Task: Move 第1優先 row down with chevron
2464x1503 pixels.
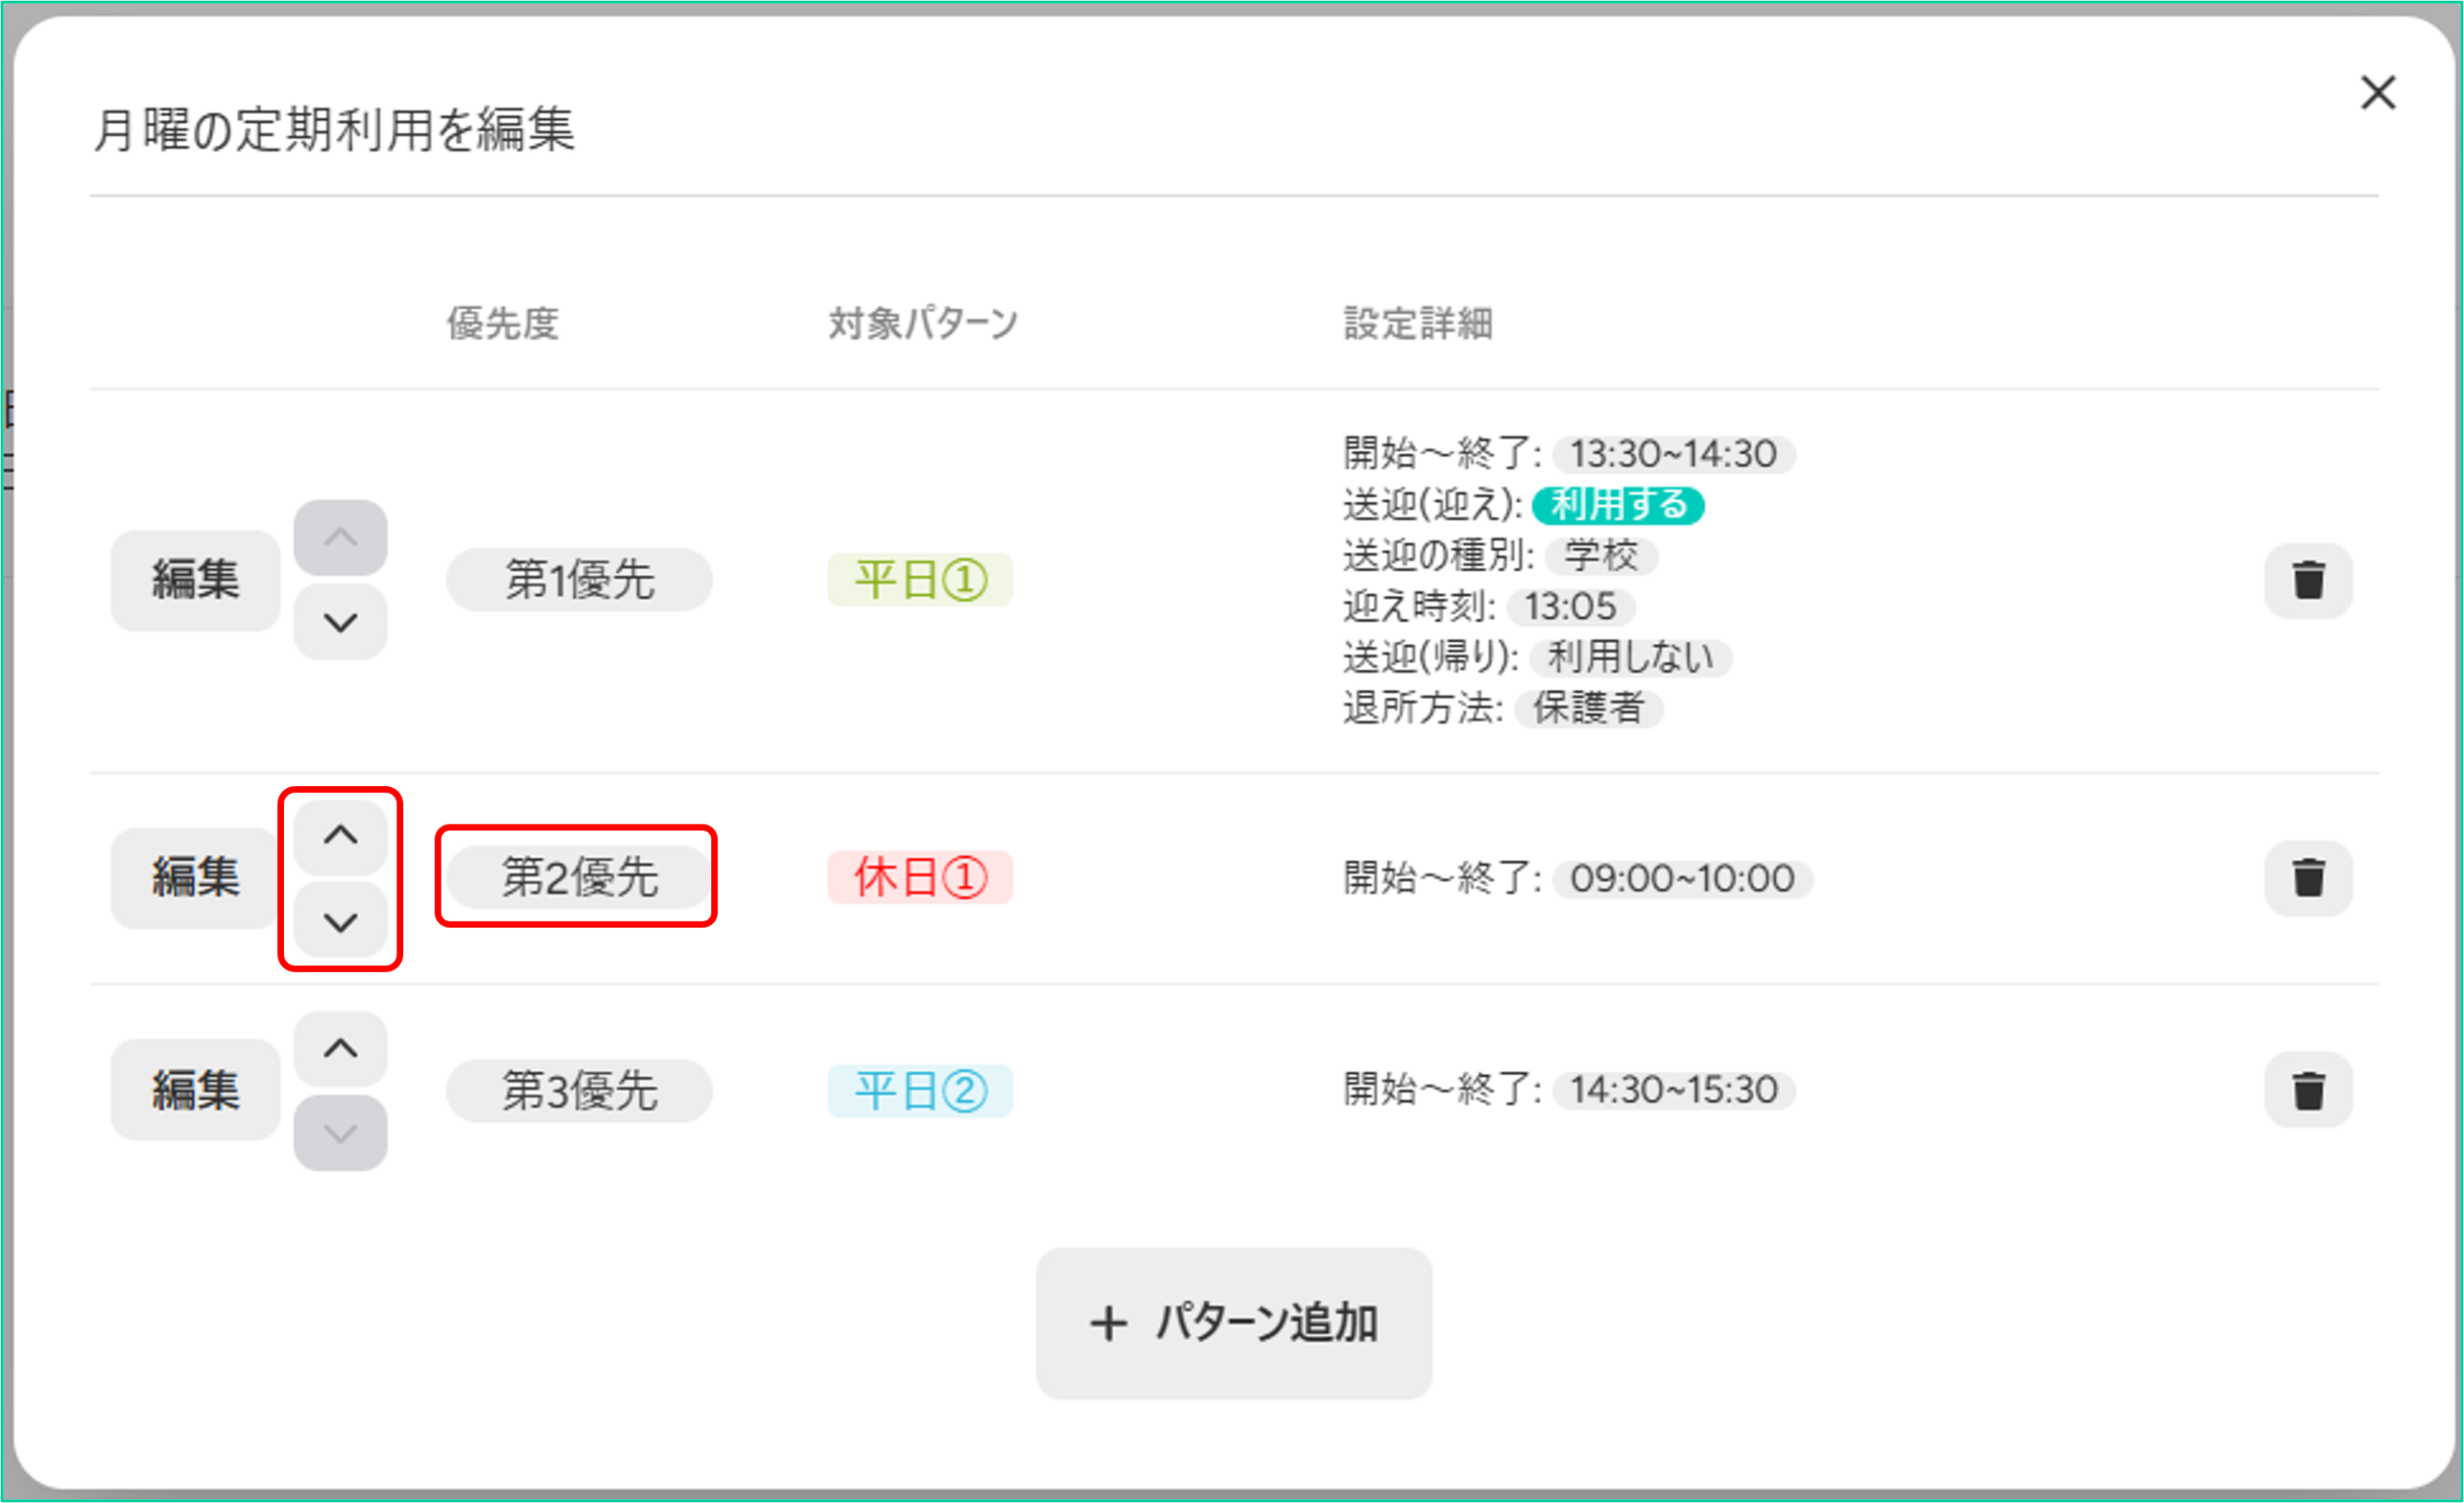Action: (340, 623)
